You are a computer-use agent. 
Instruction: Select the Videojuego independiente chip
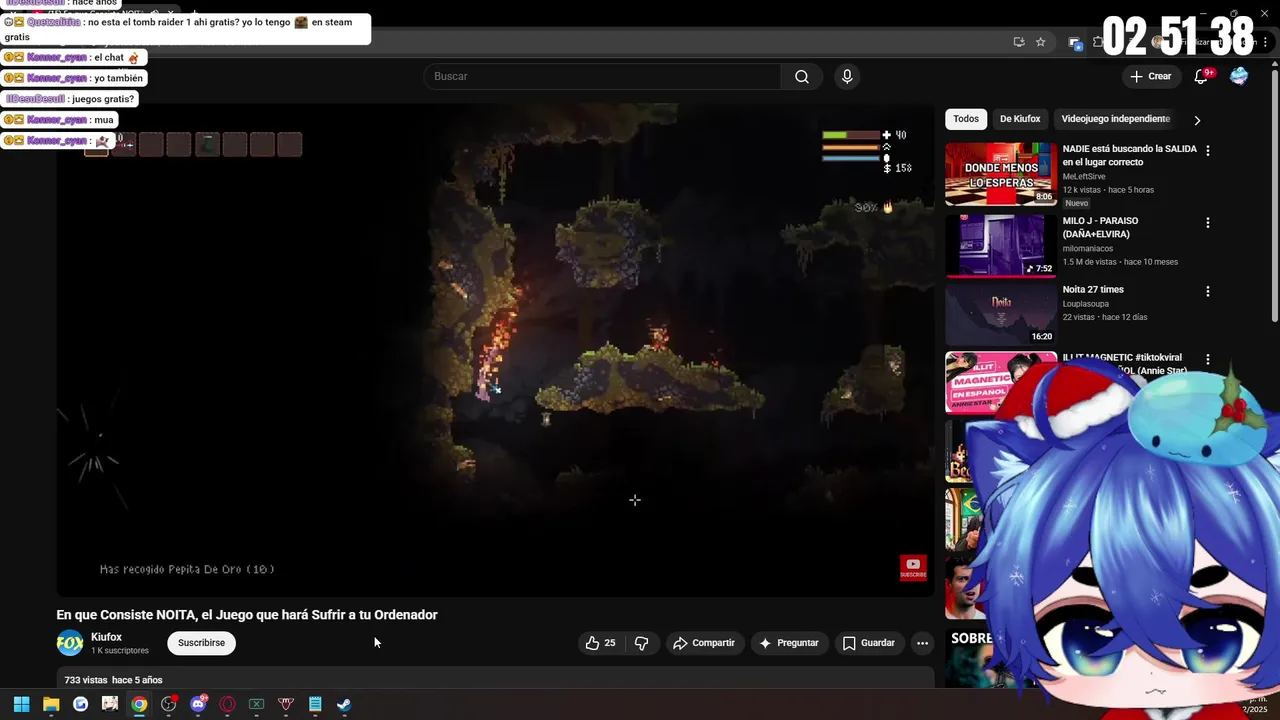1115,119
